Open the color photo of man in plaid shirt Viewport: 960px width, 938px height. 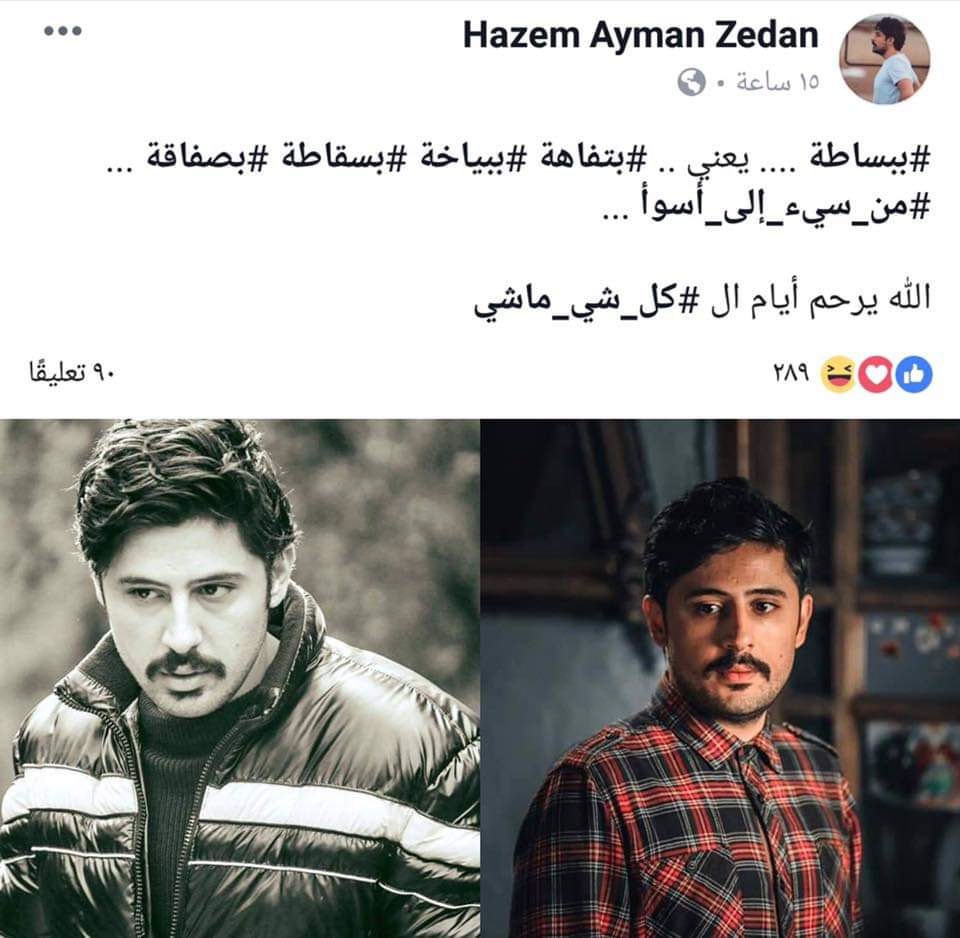[721, 678]
